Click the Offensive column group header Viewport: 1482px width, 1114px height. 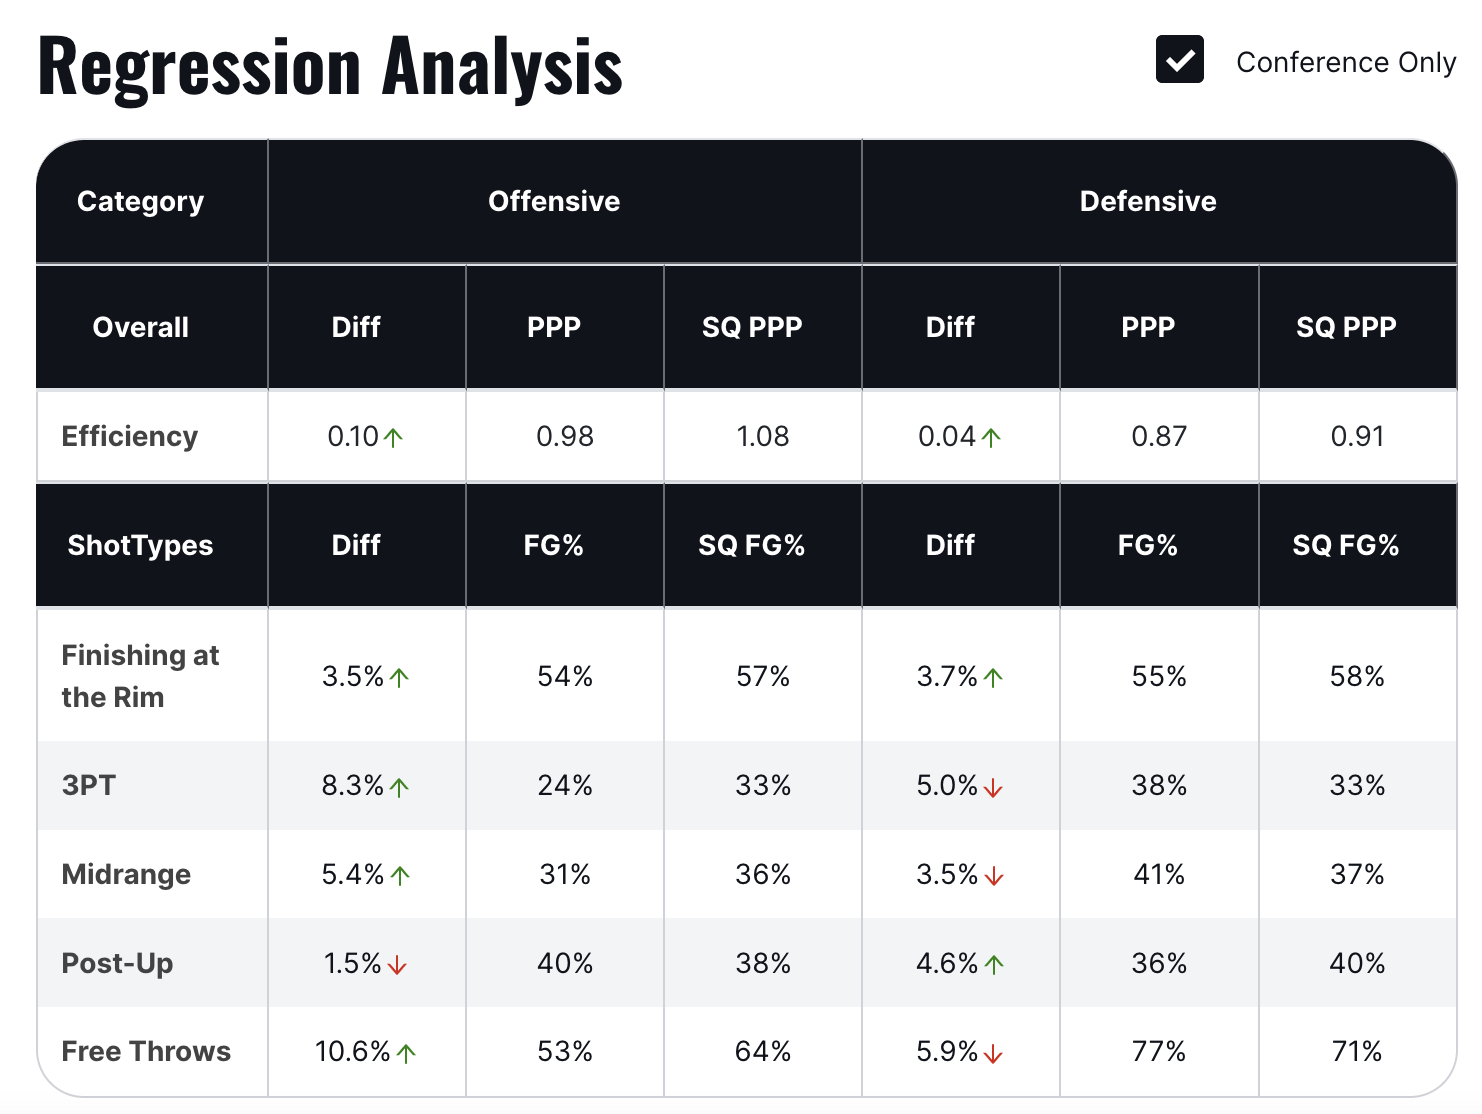[x=554, y=201]
